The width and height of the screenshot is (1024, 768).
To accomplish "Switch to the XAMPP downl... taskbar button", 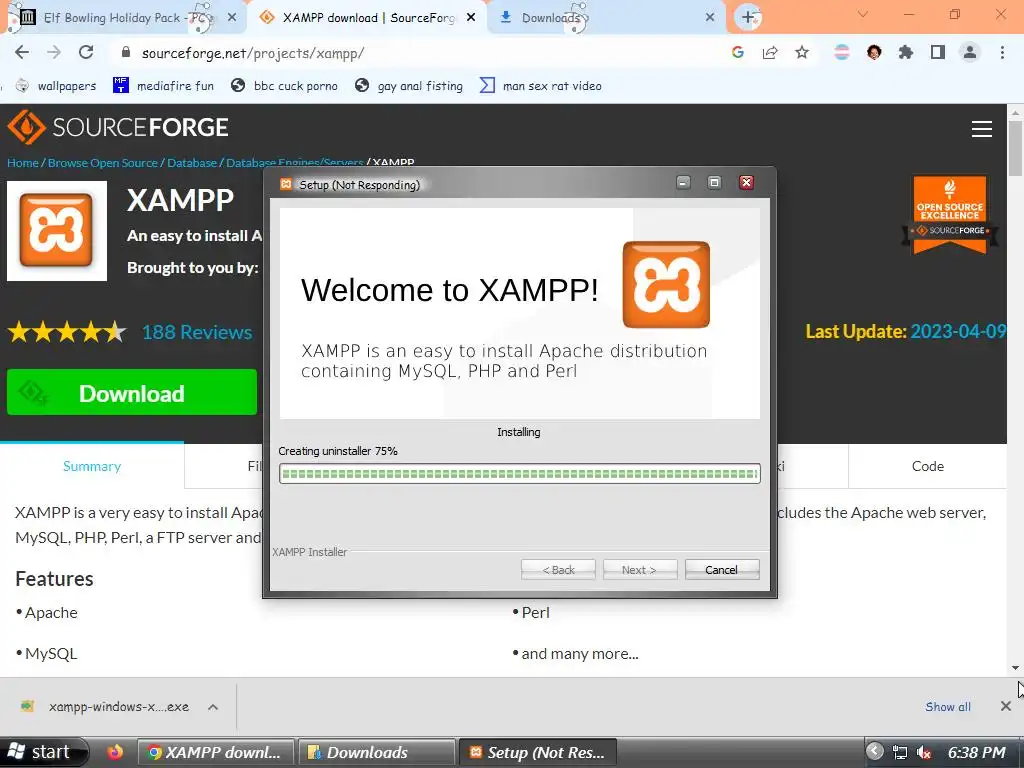I will click(x=217, y=752).
